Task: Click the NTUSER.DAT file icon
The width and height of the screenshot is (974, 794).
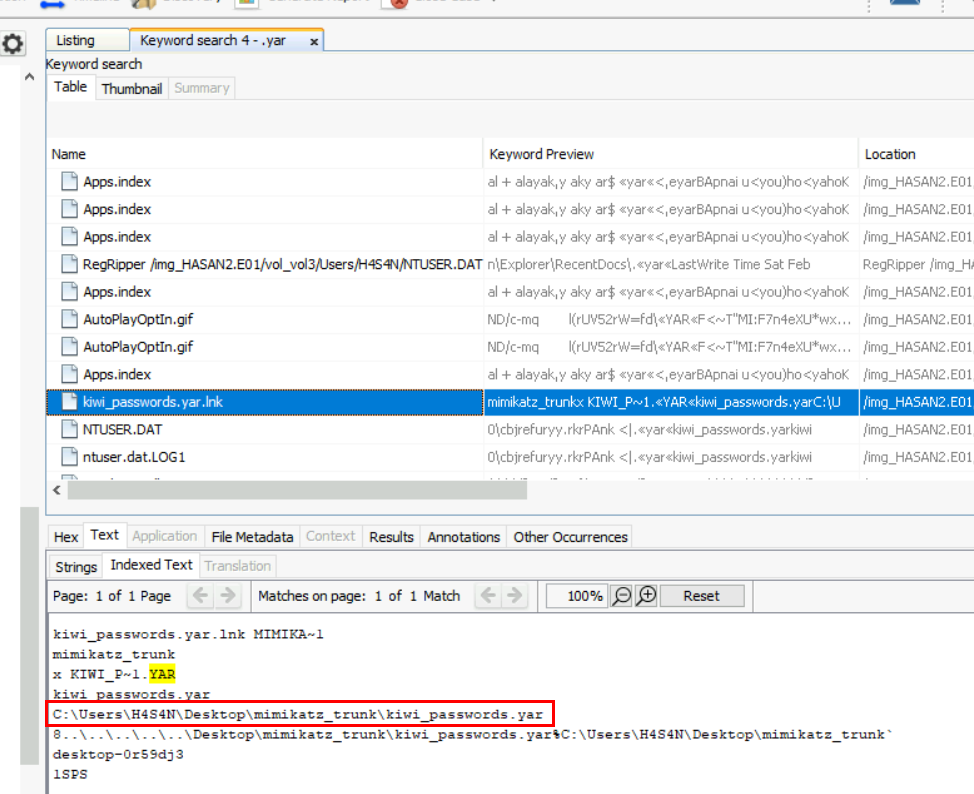Action: [68, 429]
